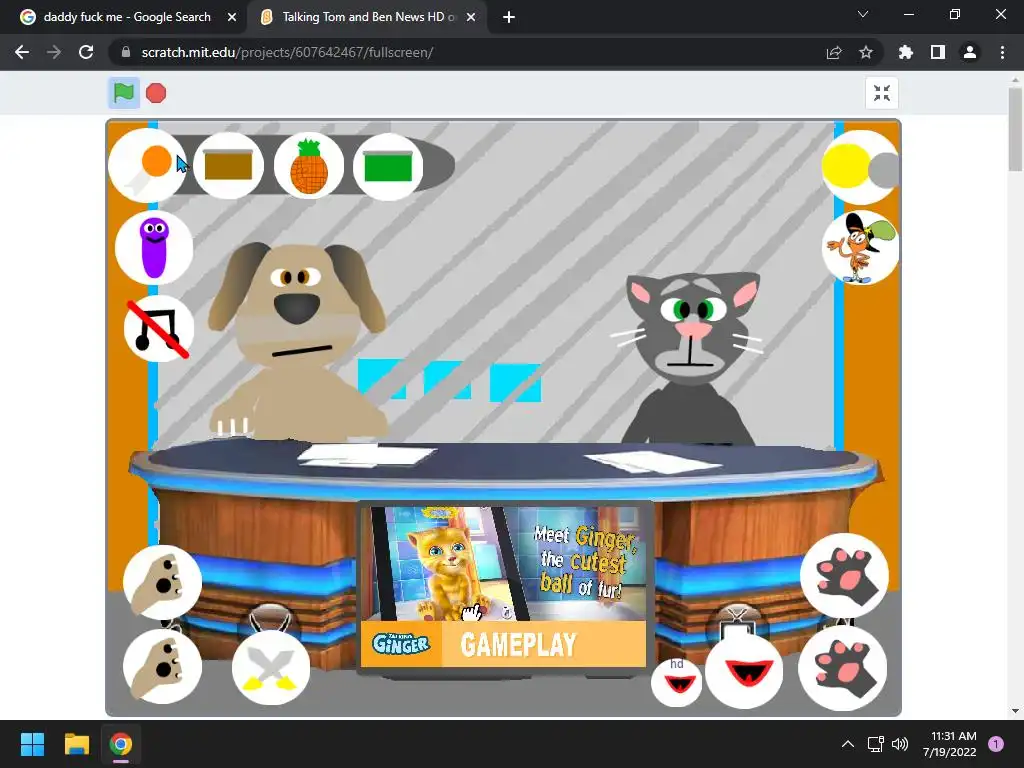Click the upper dog paw button
The width and height of the screenshot is (1024, 768).
(163, 583)
